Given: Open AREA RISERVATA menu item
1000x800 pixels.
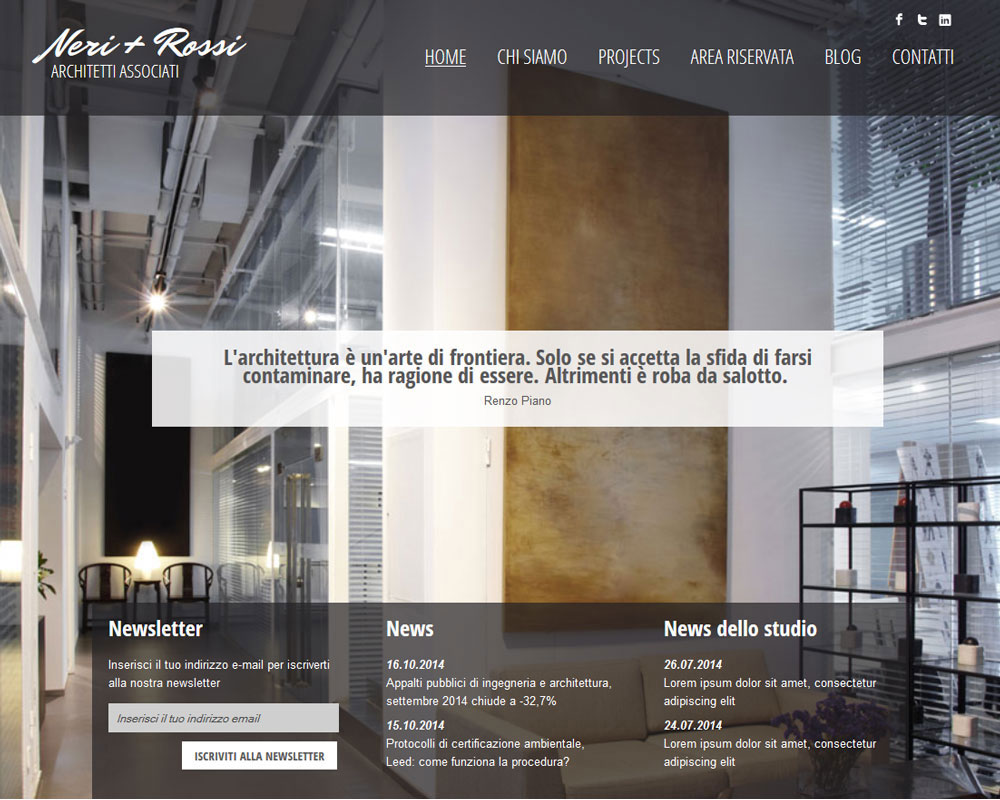Looking at the screenshot, I should (742, 57).
